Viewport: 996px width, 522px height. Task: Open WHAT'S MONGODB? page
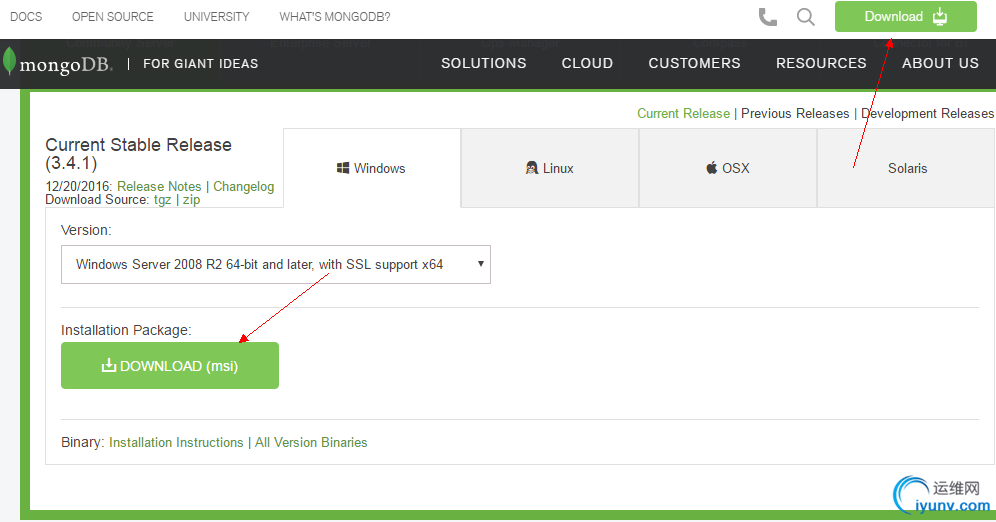(335, 17)
